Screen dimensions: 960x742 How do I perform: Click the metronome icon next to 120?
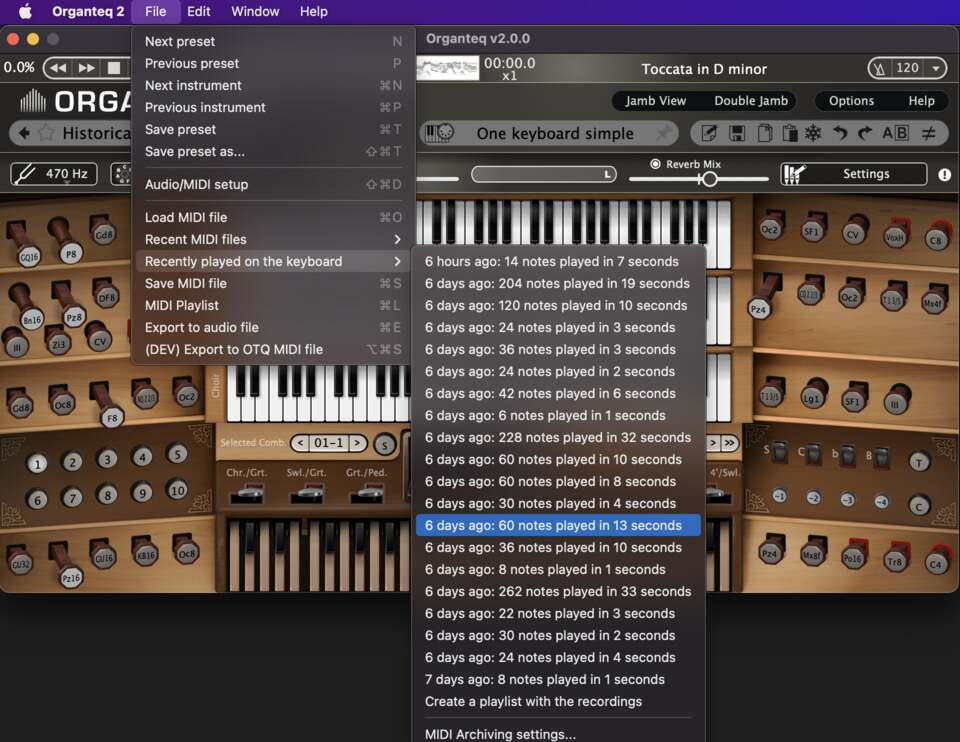point(880,69)
